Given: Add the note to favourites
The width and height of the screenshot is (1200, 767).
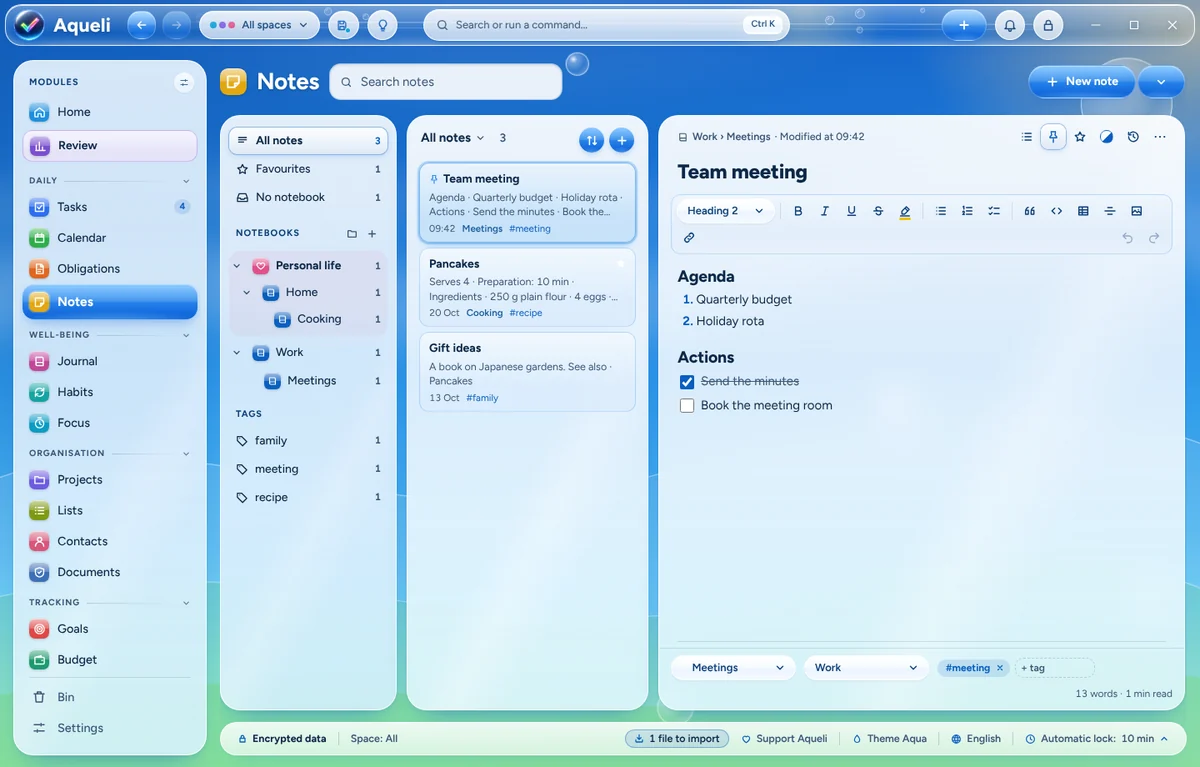Looking at the screenshot, I should pyautogui.click(x=1080, y=137).
